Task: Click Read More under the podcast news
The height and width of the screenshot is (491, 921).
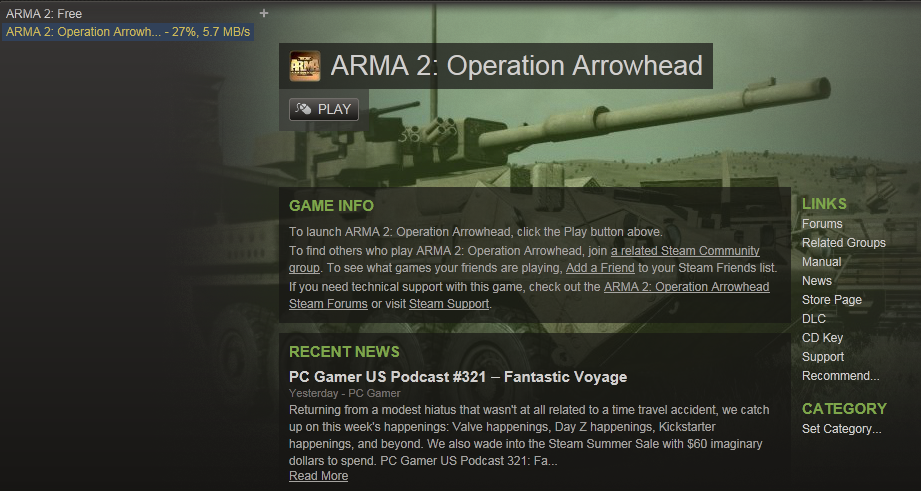Action: click(x=318, y=476)
